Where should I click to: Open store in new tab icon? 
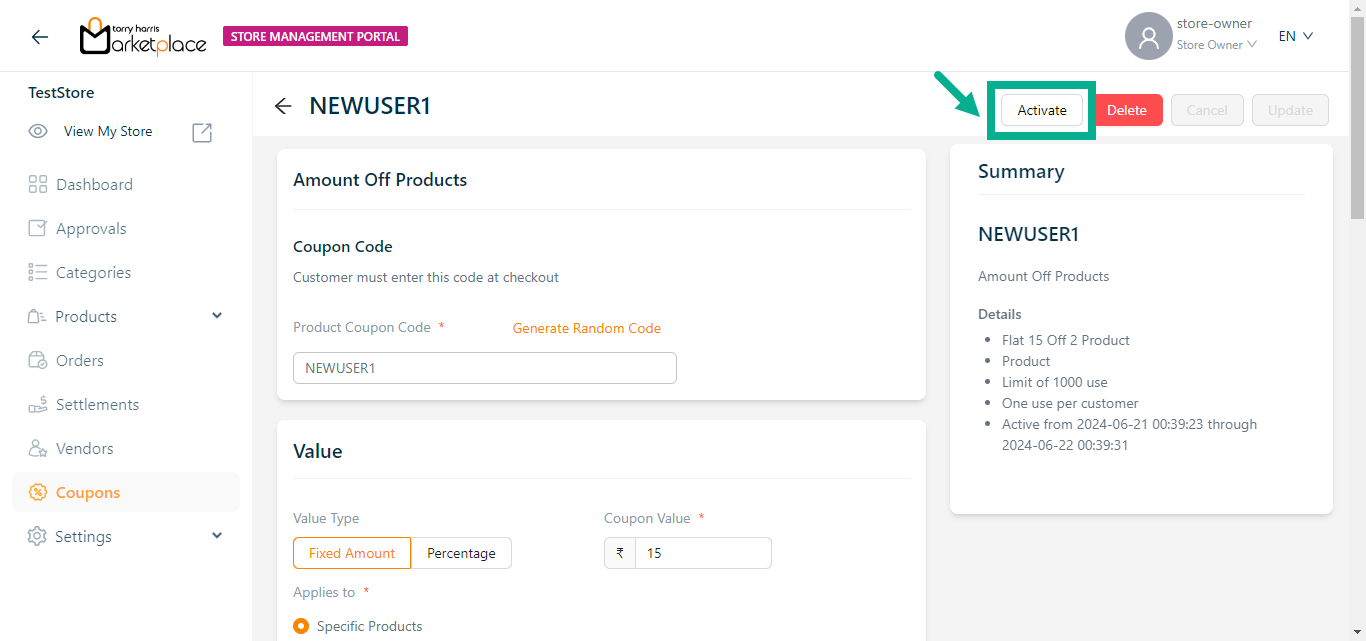click(x=202, y=132)
